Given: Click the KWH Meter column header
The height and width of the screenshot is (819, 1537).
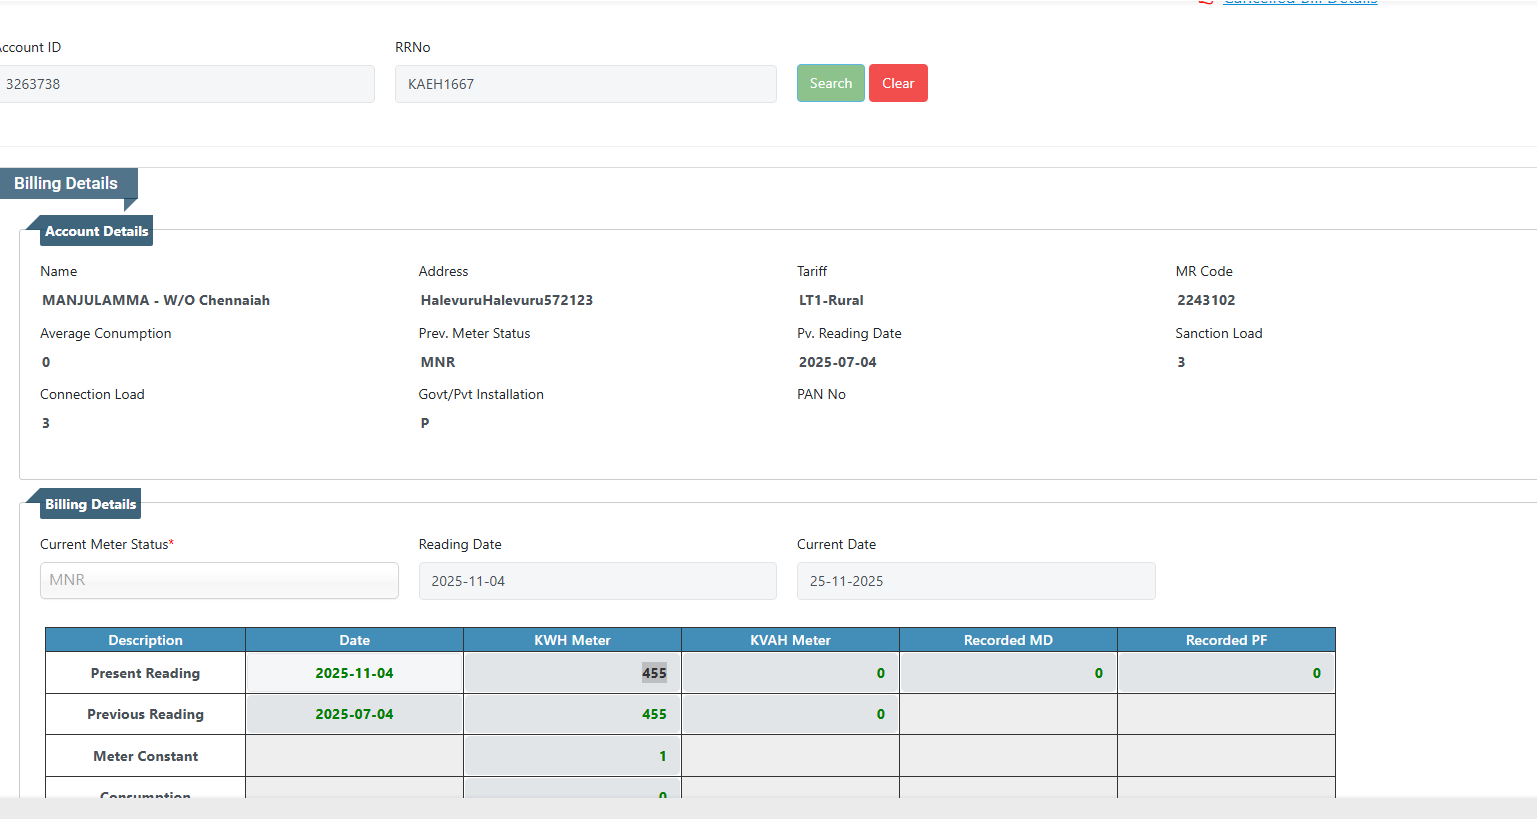Looking at the screenshot, I should [x=572, y=640].
